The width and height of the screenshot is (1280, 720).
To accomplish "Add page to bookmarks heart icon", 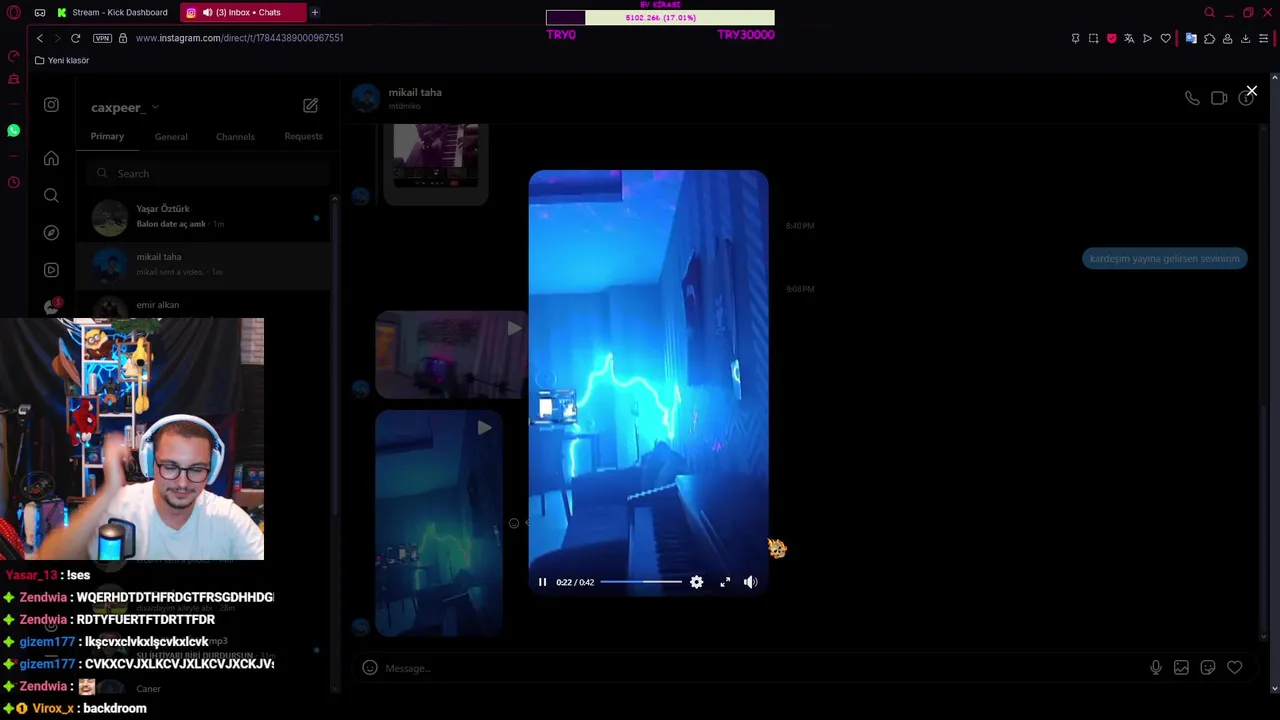I will (1165, 38).
